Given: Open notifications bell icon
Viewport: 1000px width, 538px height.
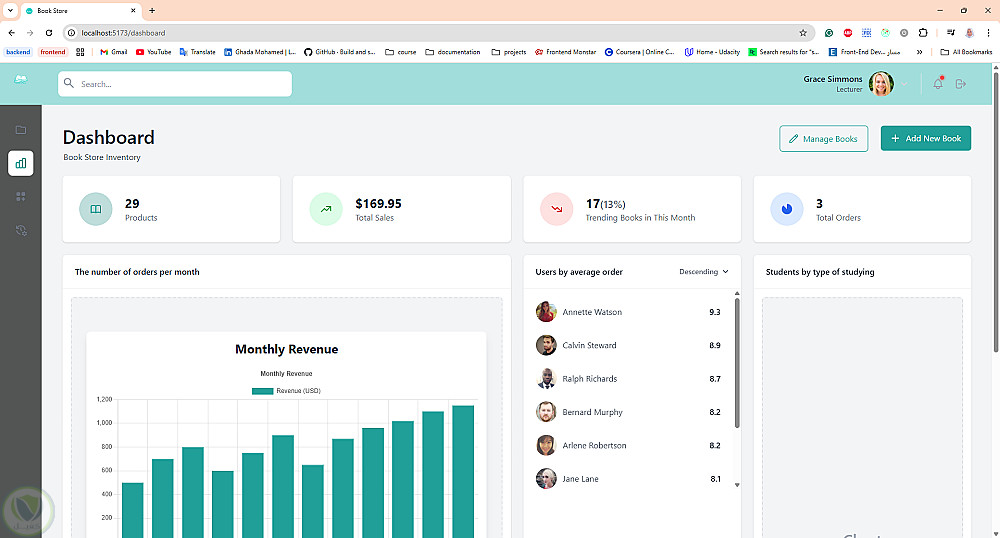Looking at the screenshot, I should point(938,84).
